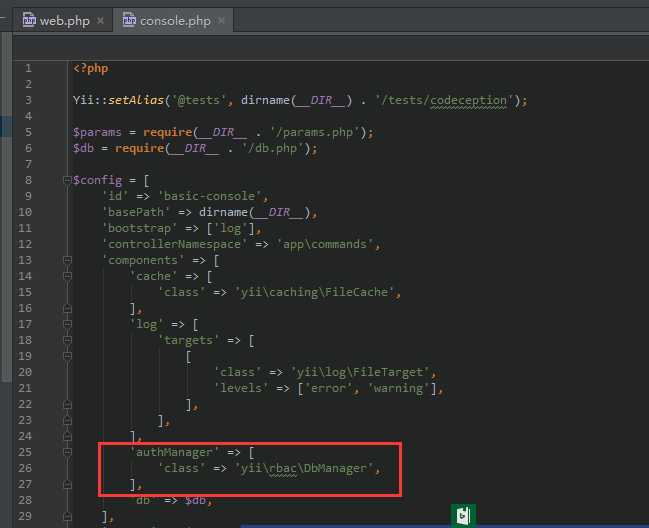Click the $params variable on line 5

tap(97, 132)
